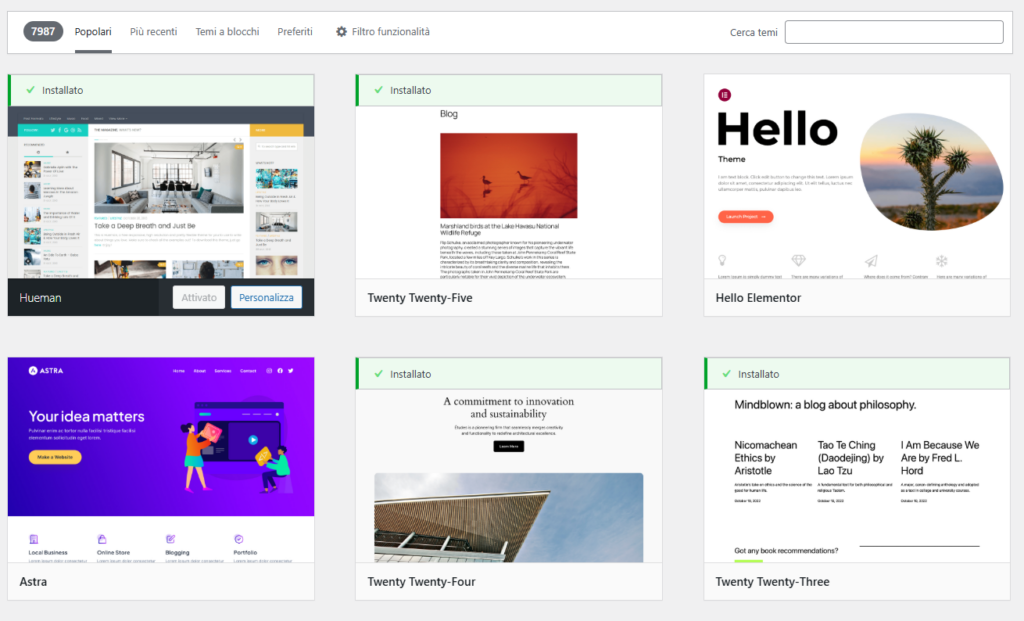This screenshot has width=1024, height=621.
Task: Focus the Cerca temi search field
Action: pyautogui.click(x=893, y=32)
